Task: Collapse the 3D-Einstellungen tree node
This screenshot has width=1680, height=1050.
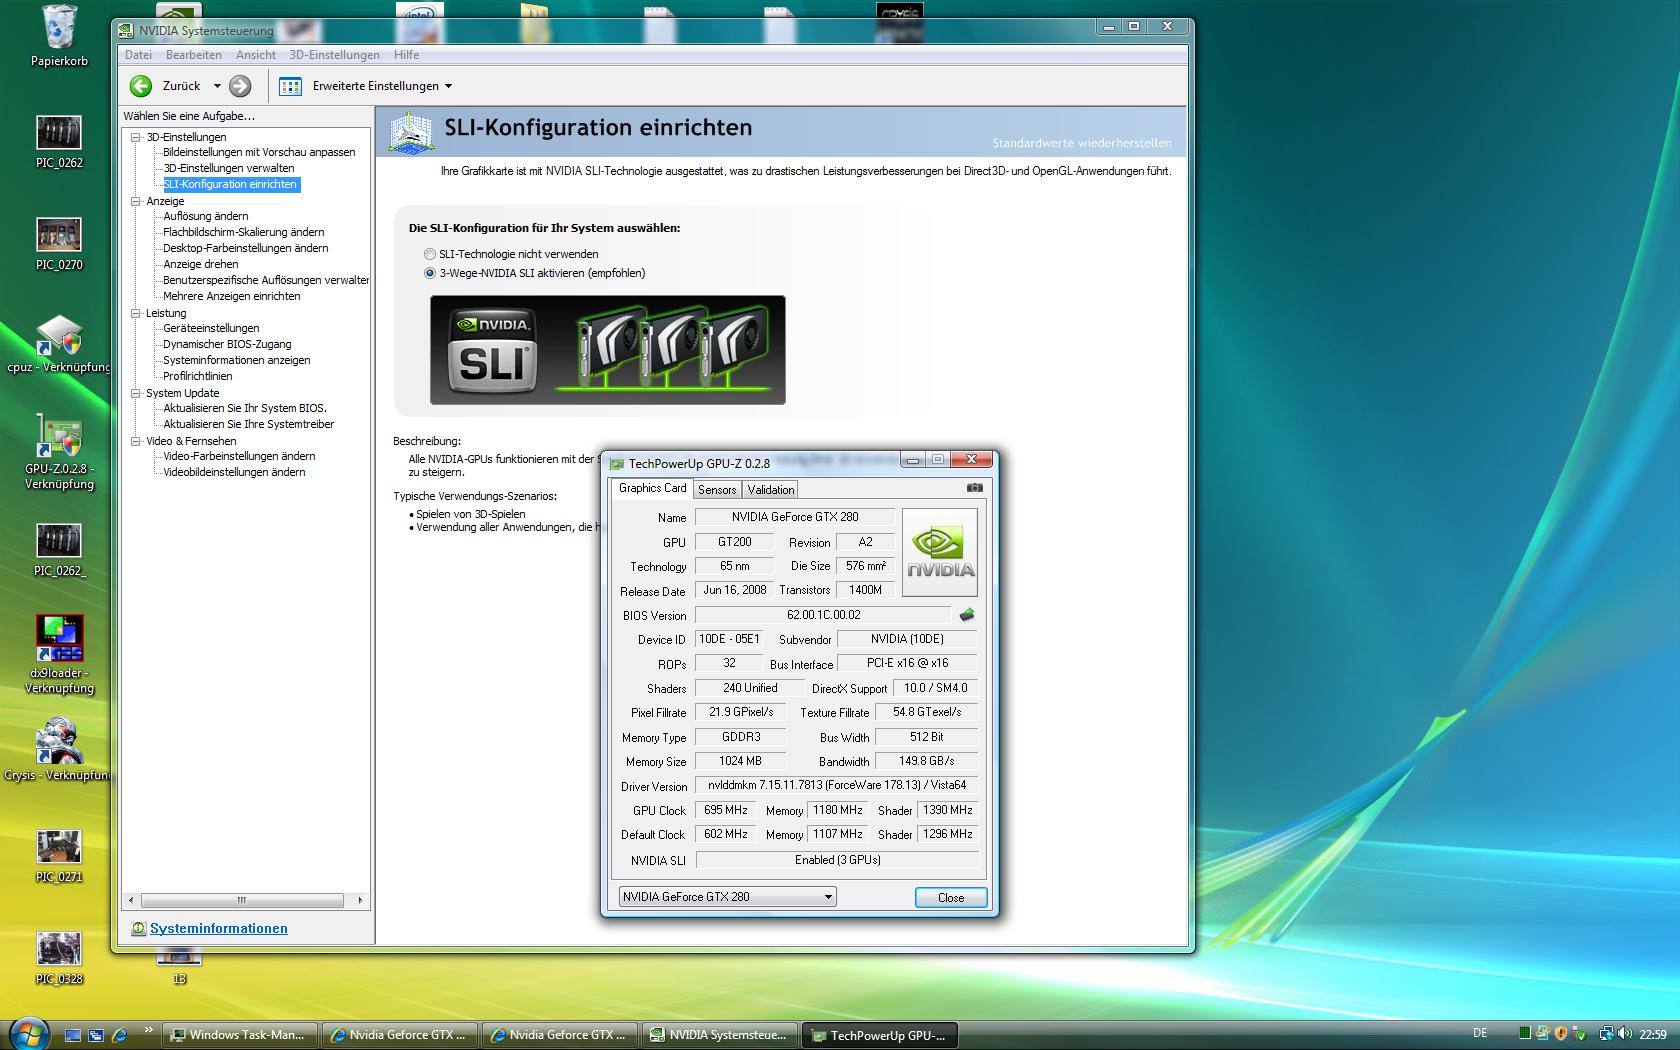Action: [136, 137]
